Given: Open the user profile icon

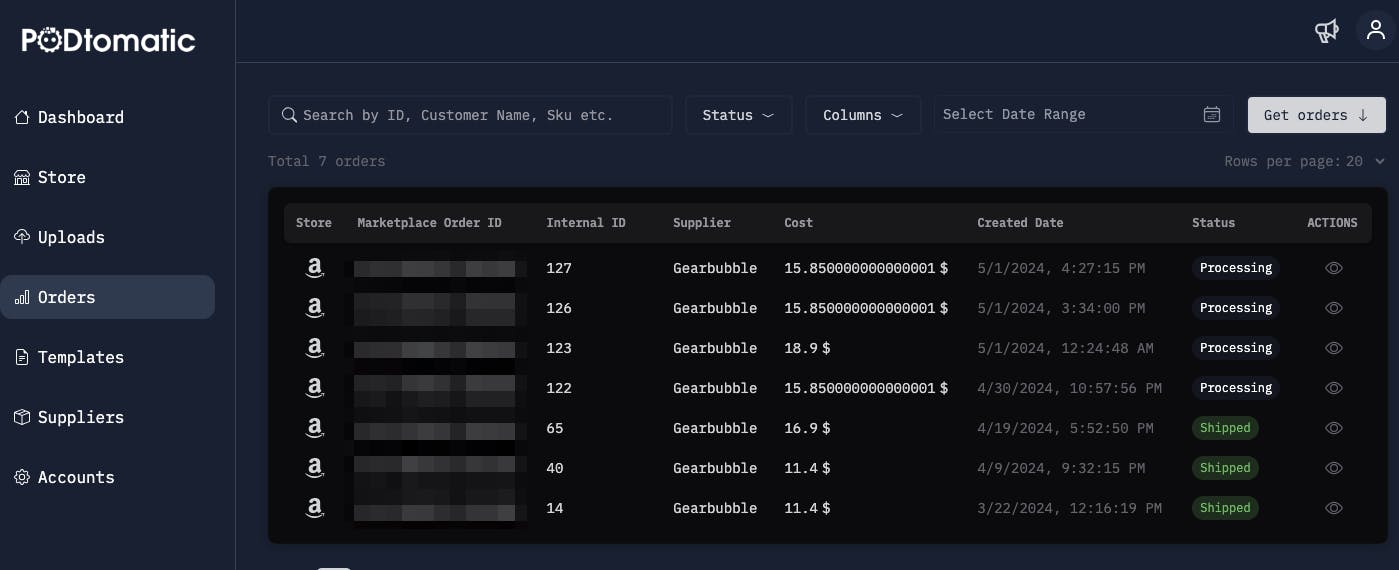Looking at the screenshot, I should point(1375,31).
